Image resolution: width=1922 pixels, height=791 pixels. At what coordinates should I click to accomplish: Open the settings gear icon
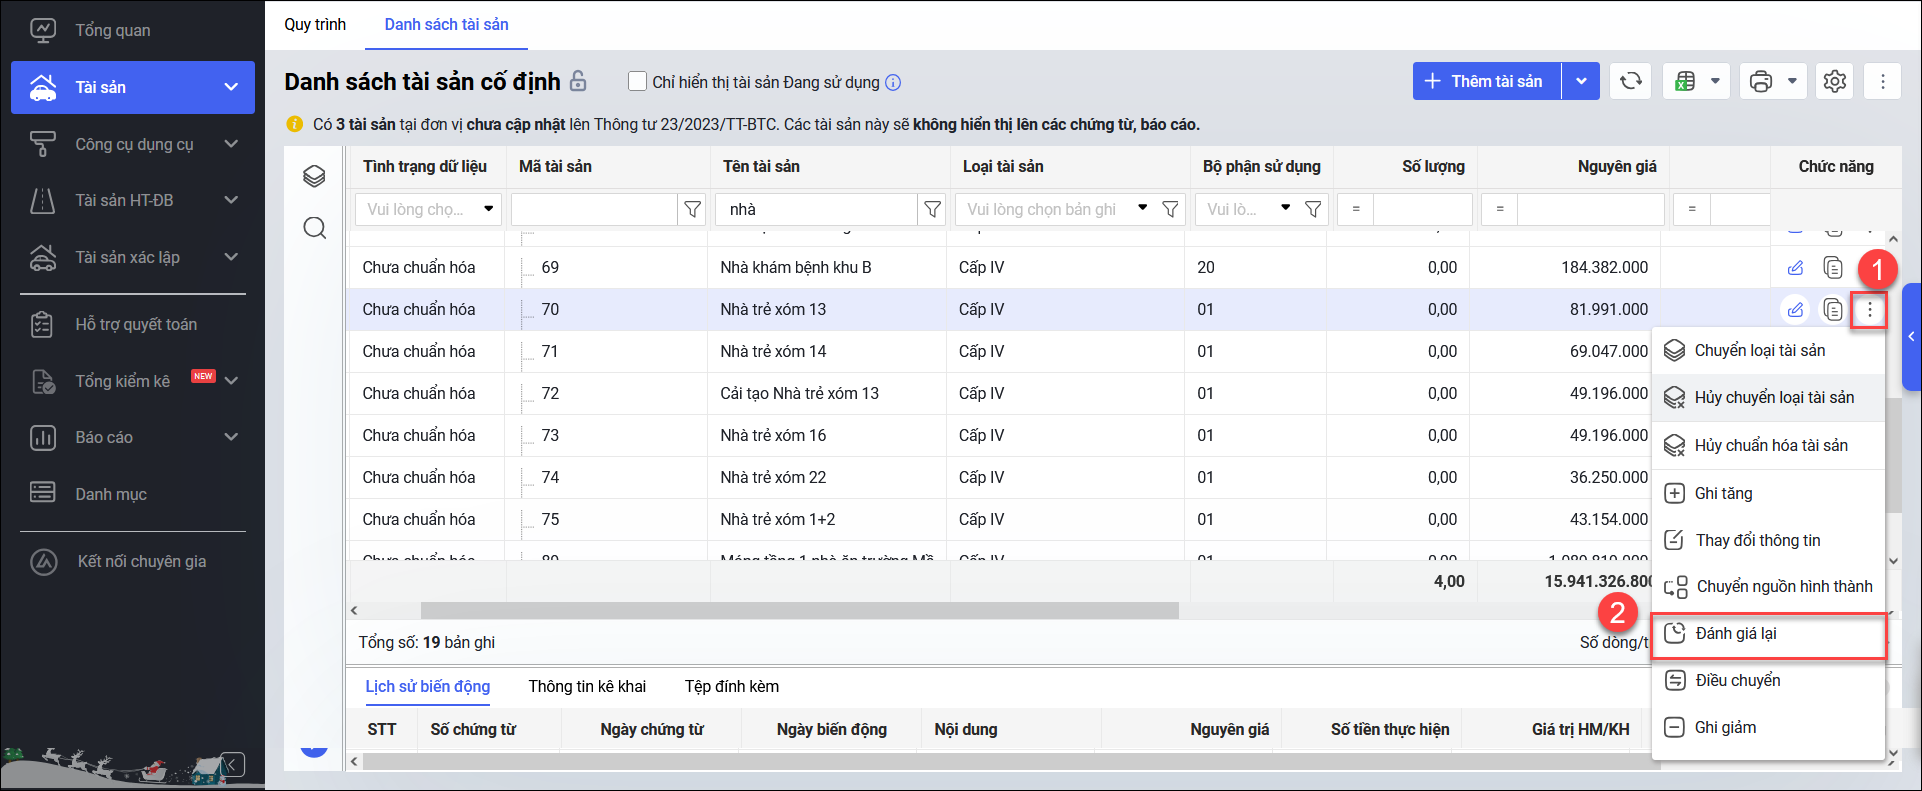tap(1834, 81)
